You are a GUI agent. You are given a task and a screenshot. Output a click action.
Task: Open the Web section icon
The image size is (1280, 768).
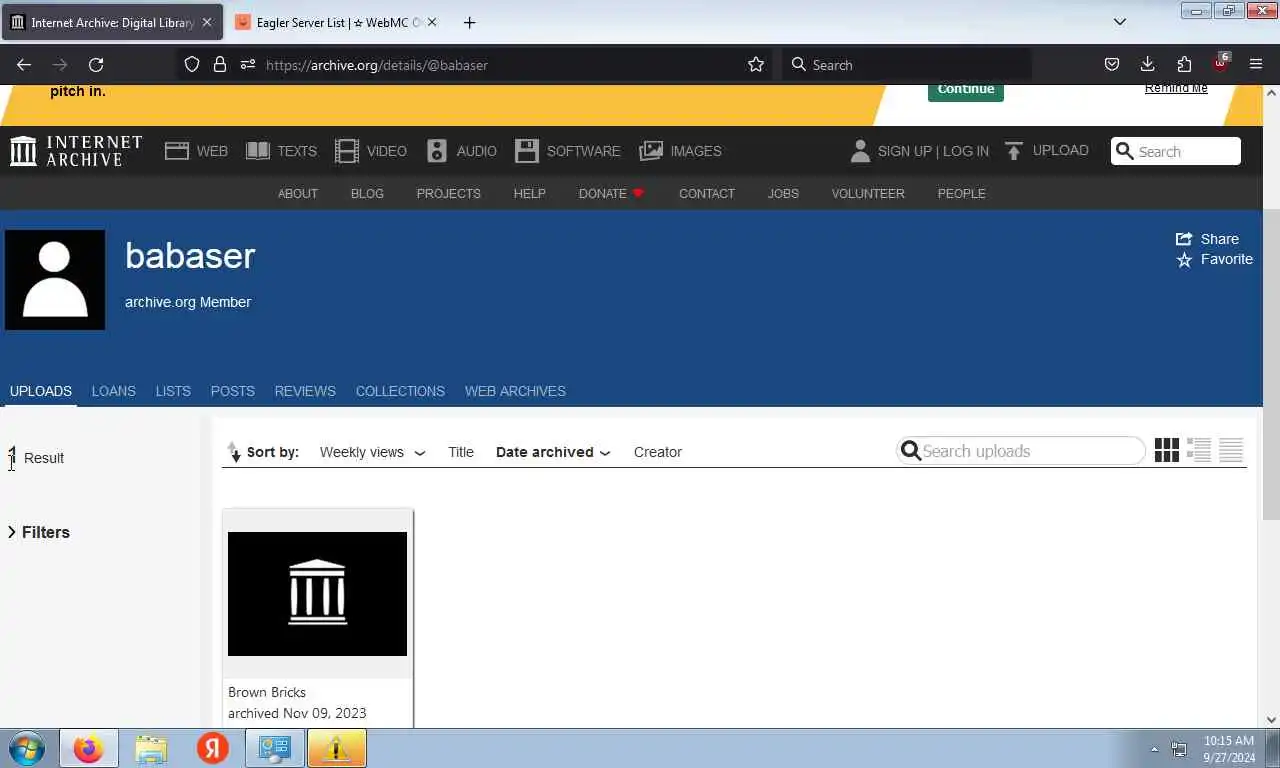(x=177, y=151)
